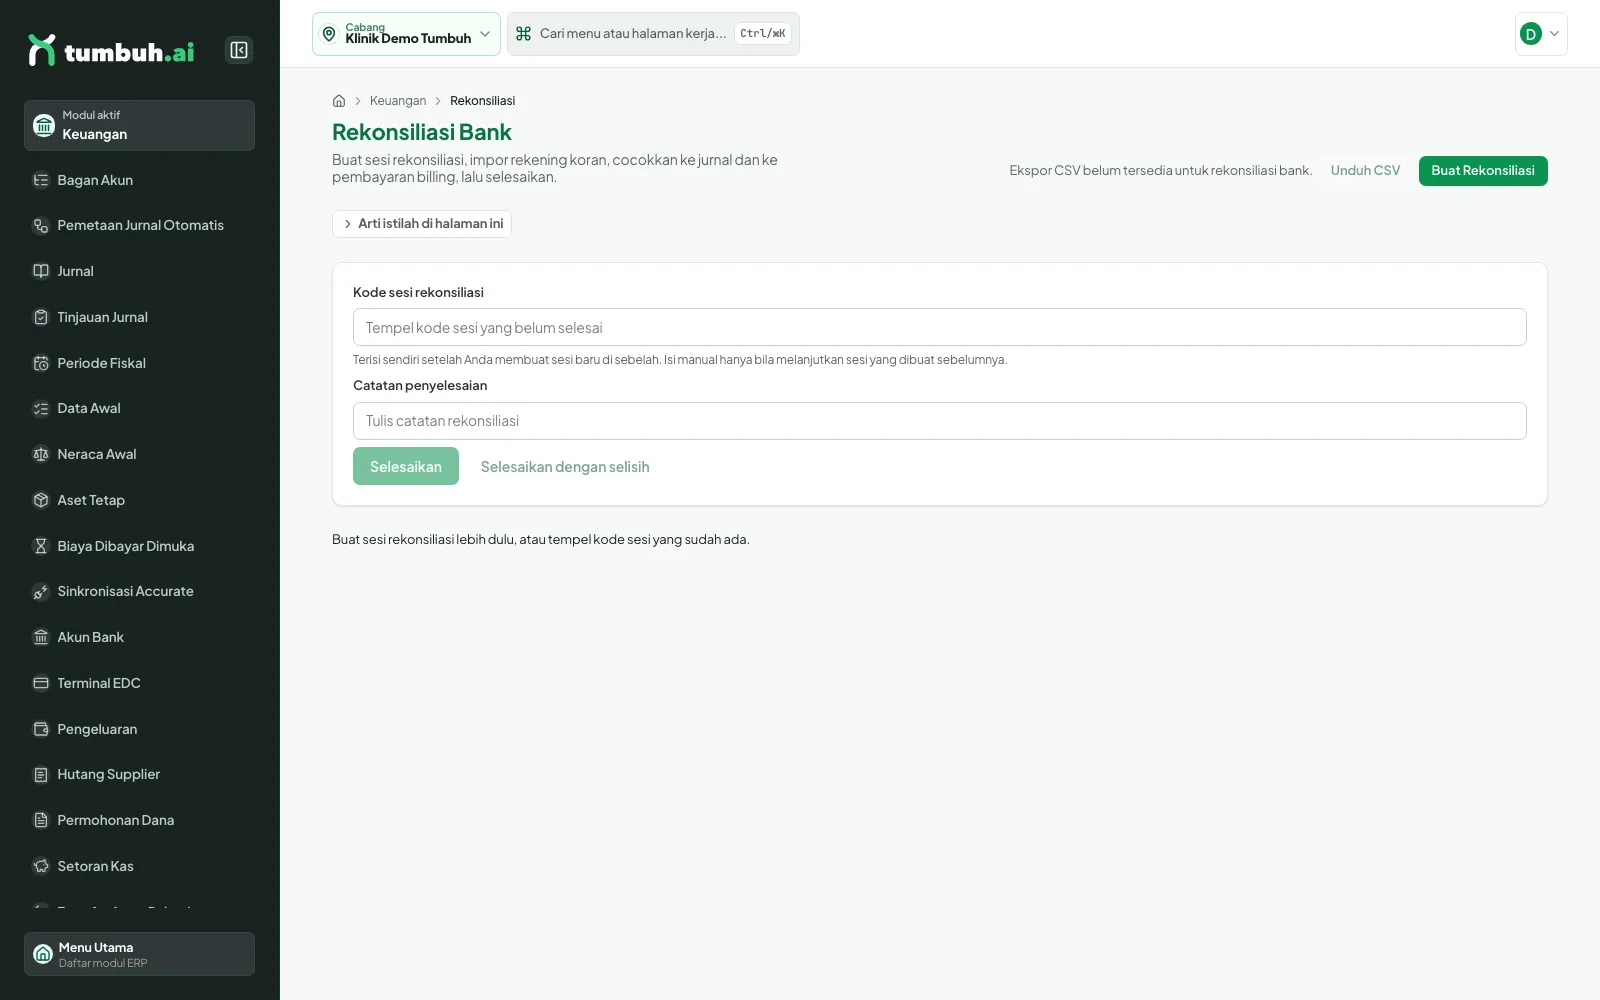Click the Selesaikan button

tap(406, 466)
